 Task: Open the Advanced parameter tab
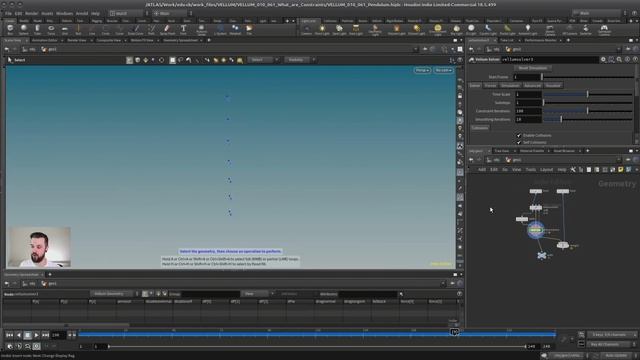pyautogui.click(x=532, y=85)
